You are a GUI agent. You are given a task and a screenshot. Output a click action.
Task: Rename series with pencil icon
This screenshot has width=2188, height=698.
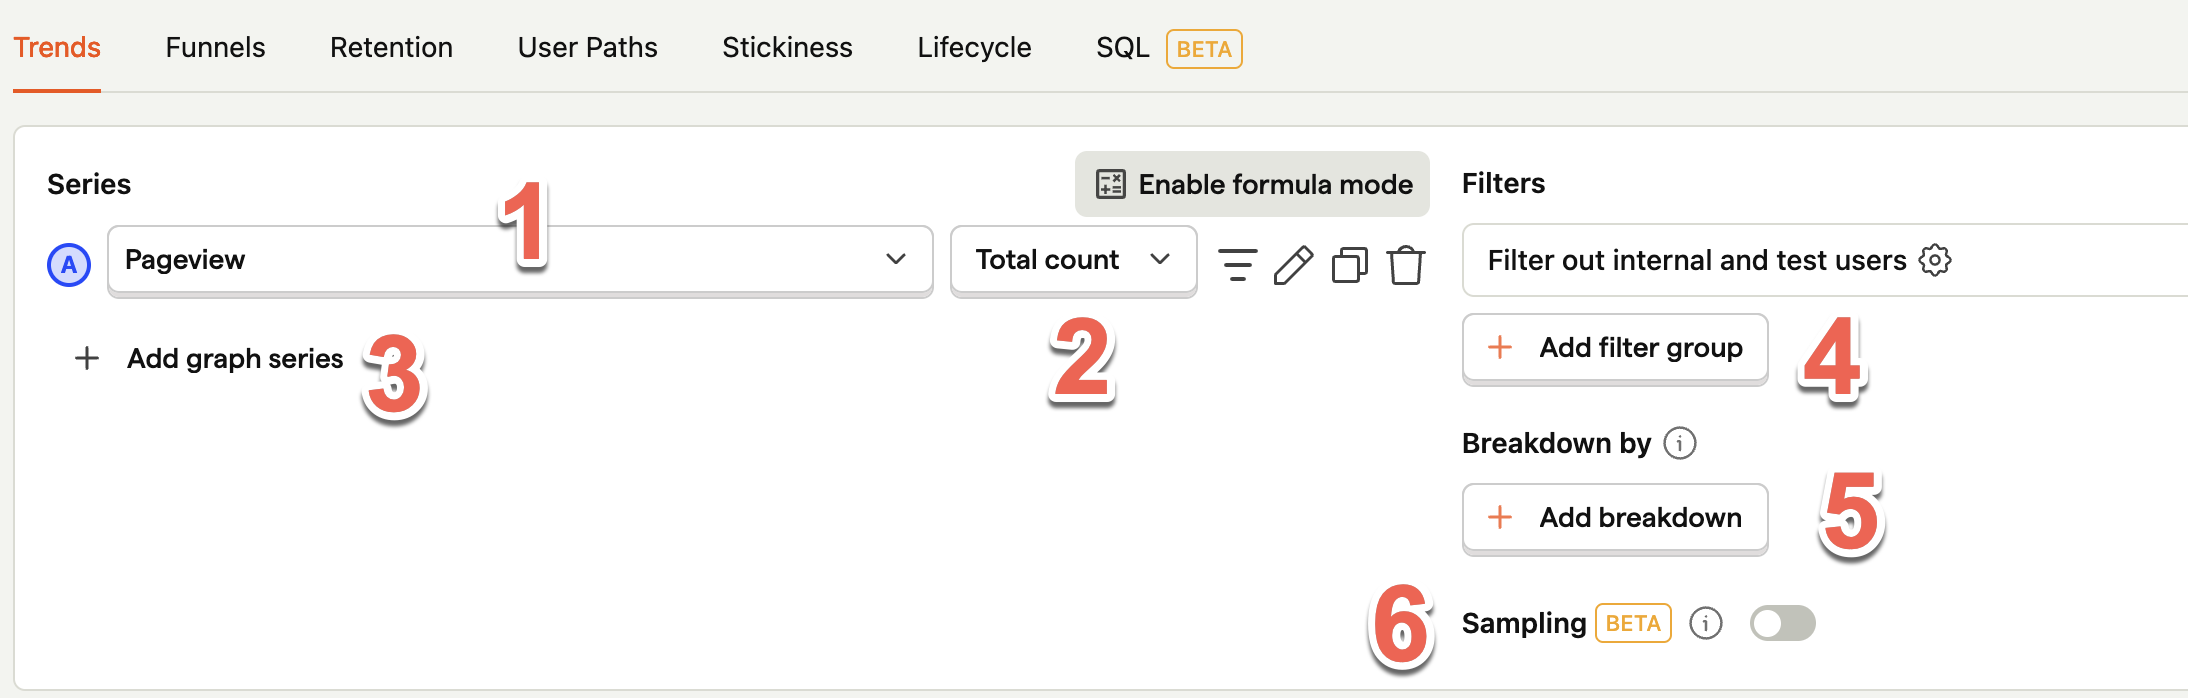click(x=1293, y=265)
